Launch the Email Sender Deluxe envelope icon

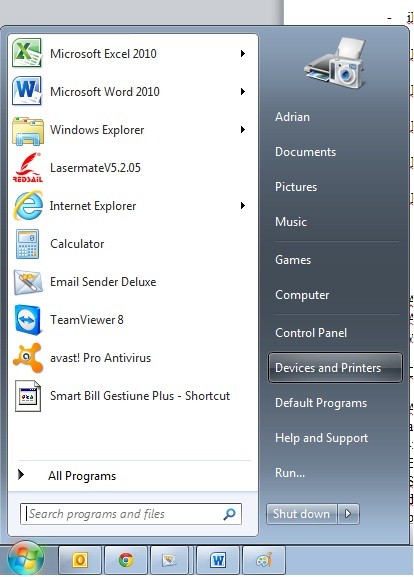pyautogui.click(x=28, y=282)
